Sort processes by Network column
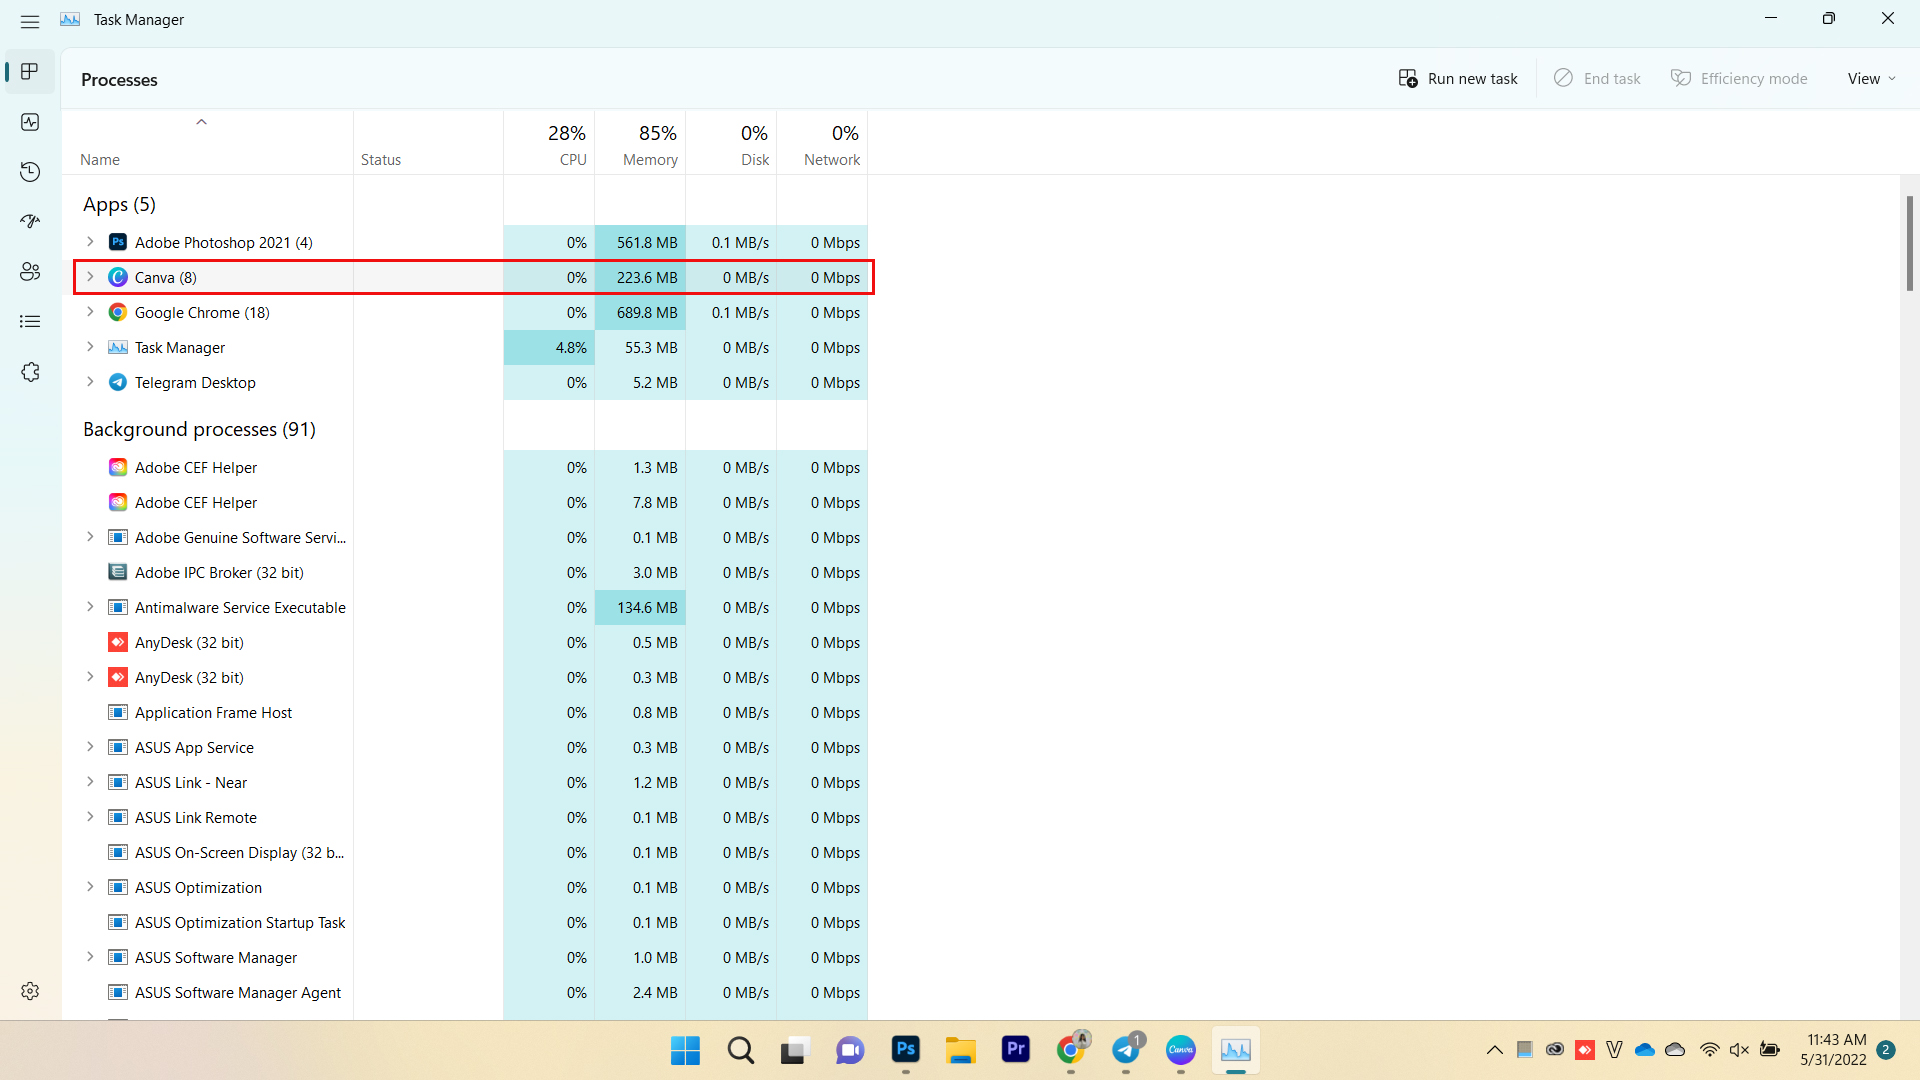Viewport: 1920px width, 1080px height. pyautogui.click(x=822, y=143)
